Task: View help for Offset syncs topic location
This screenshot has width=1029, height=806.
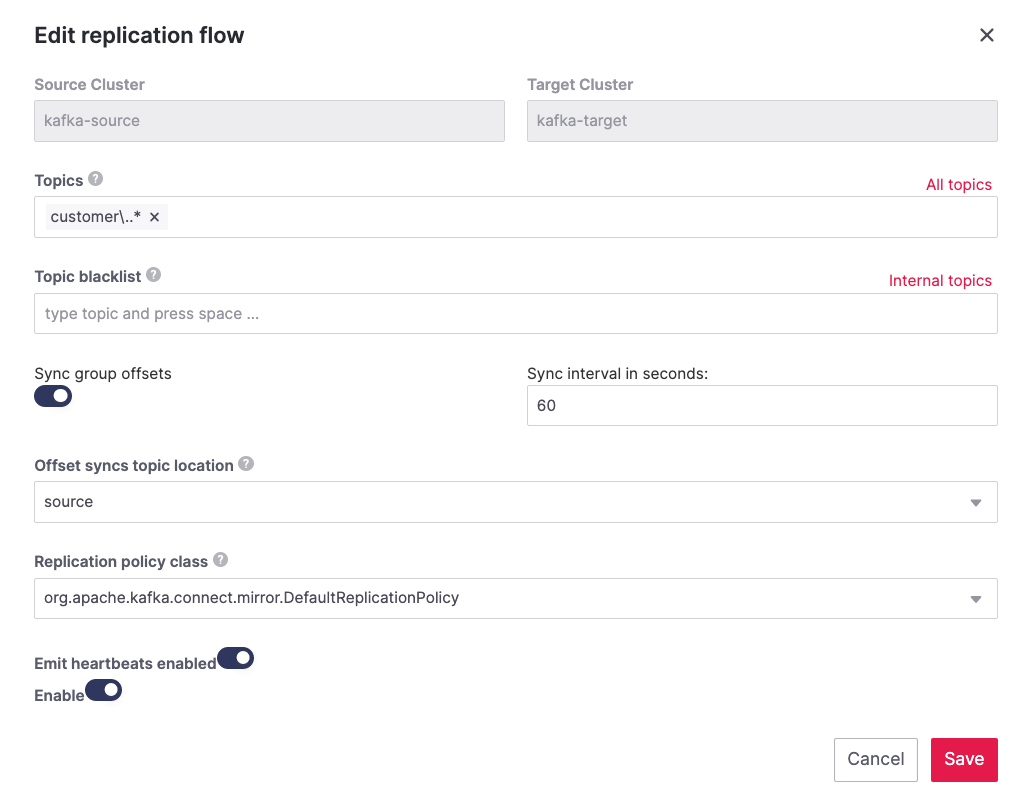Action: (x=246, y=464)
